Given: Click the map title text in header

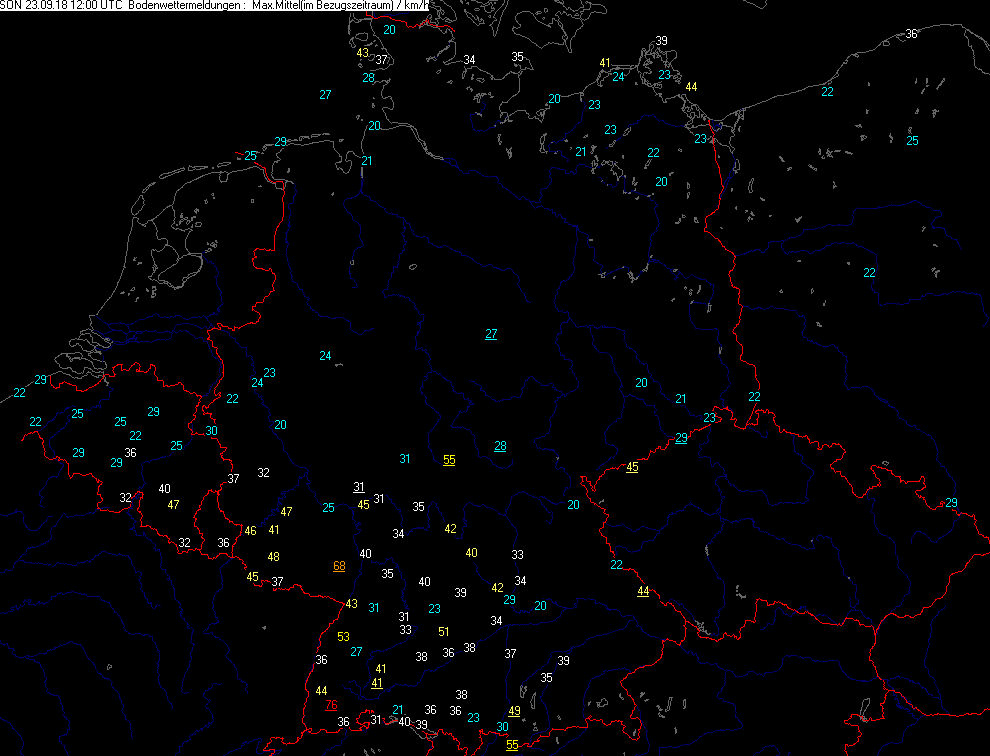Looking at the screenshot, I should 216,6.
